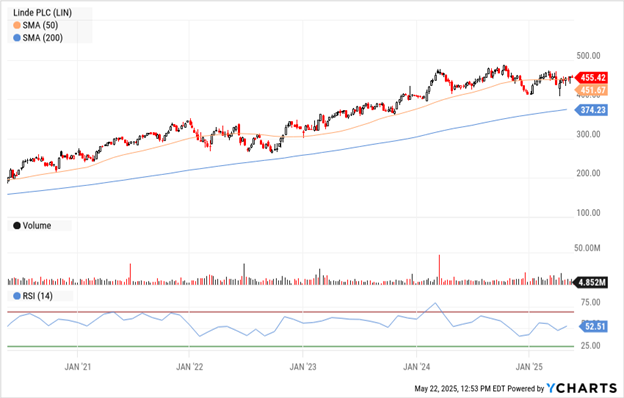Image resolution: width=624 pixels, height=398 pixels.
Task: Click the YCharts logo
Action: pyautogui.click(x=581, y=388)
